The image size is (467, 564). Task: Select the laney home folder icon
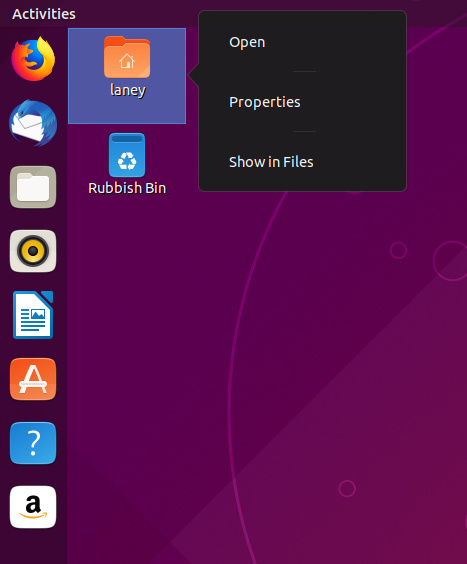[127, 57]
